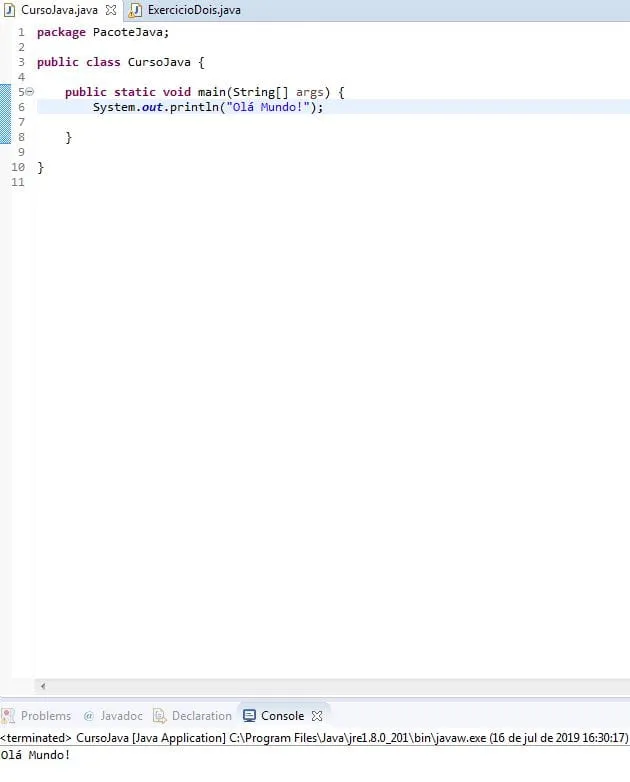Click the '<terminated>' console status label
The width and height of the screenshot is (630, 782).
36,738
